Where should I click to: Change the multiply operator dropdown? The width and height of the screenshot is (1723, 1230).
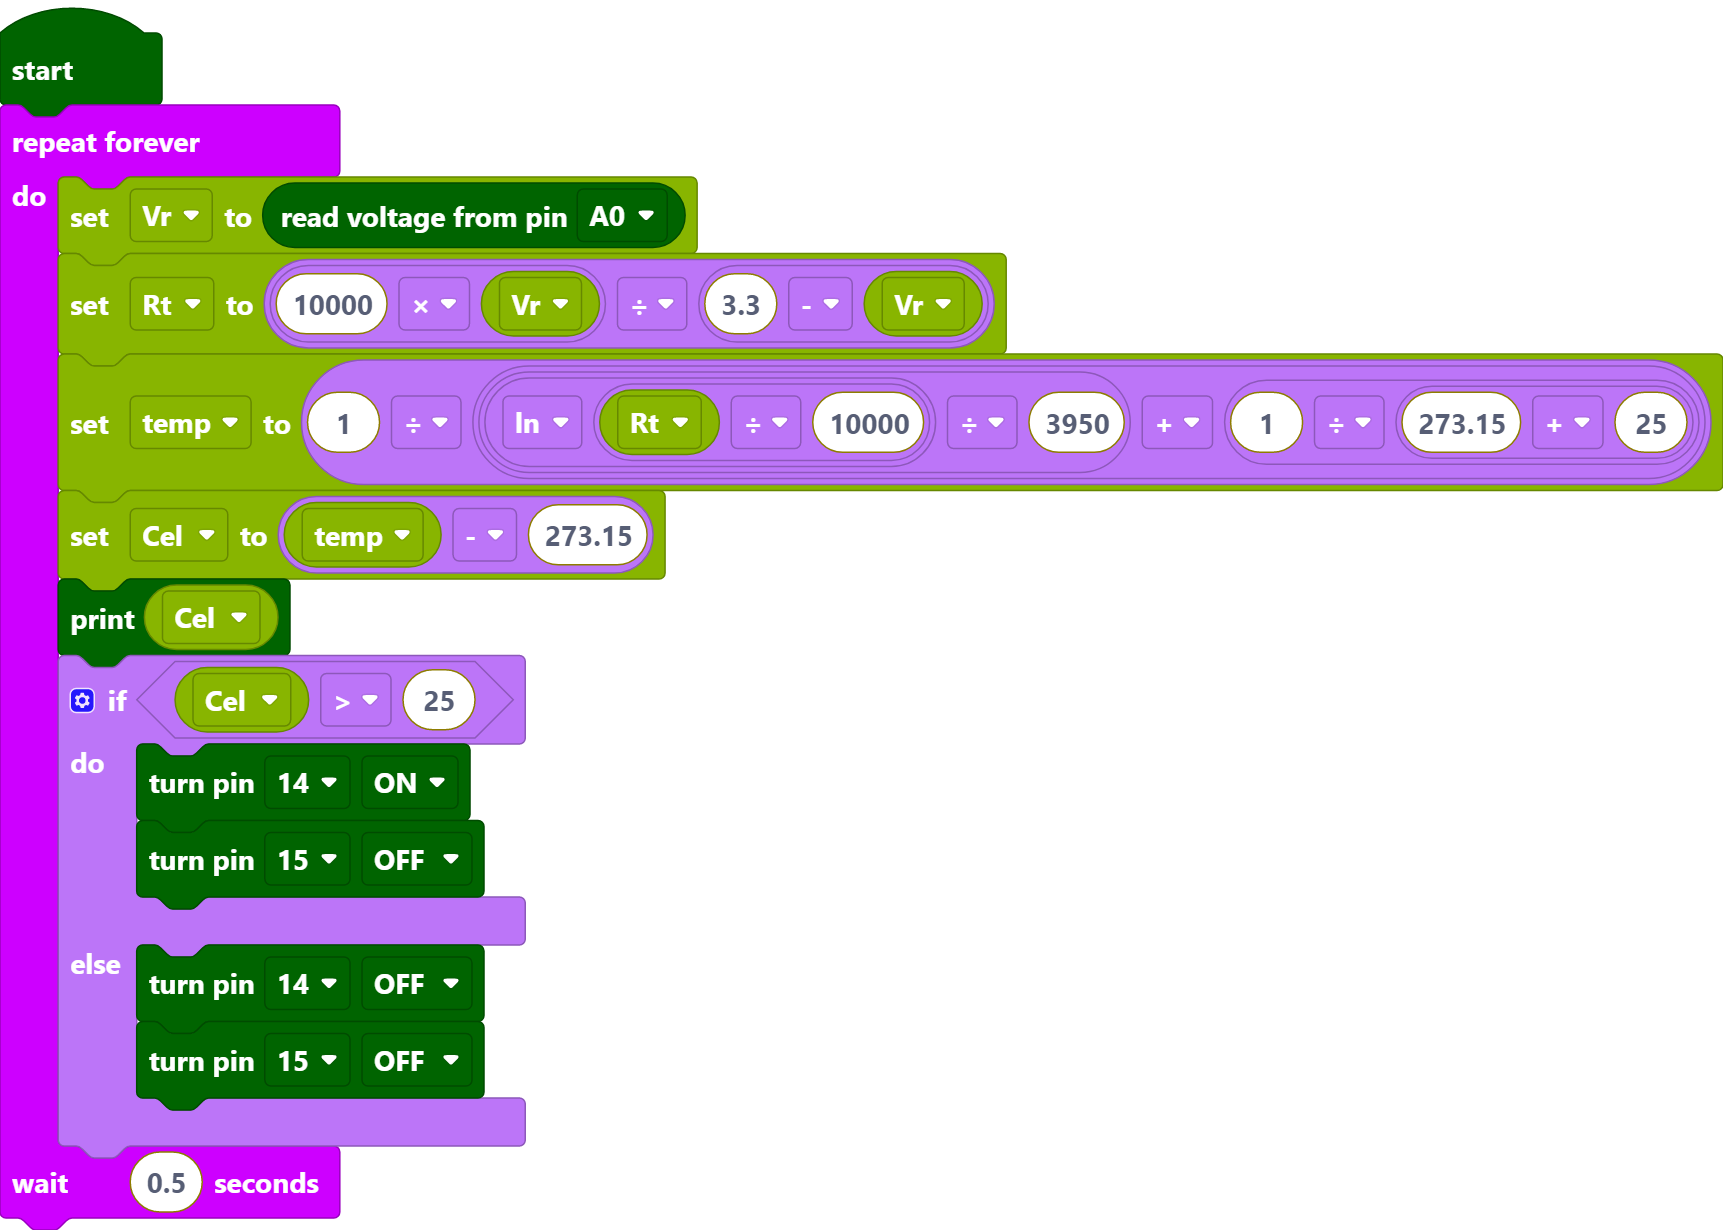pos(434,305)
